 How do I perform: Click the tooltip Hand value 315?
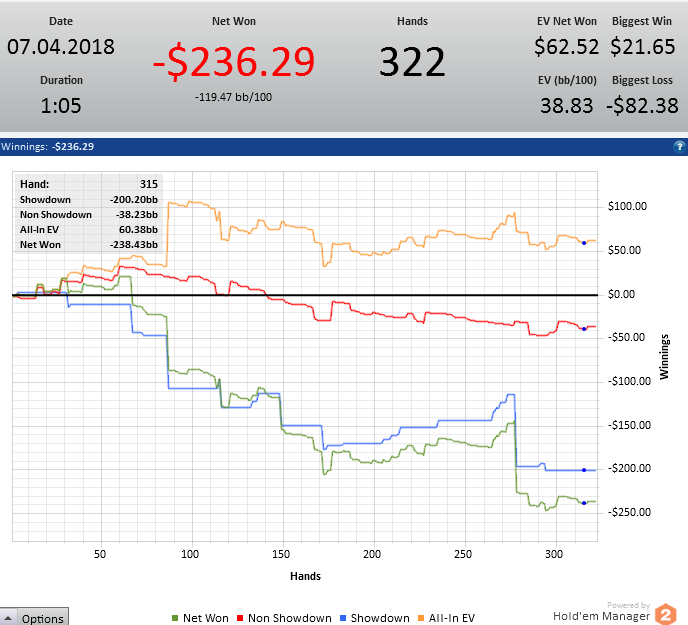pos(149,184)
